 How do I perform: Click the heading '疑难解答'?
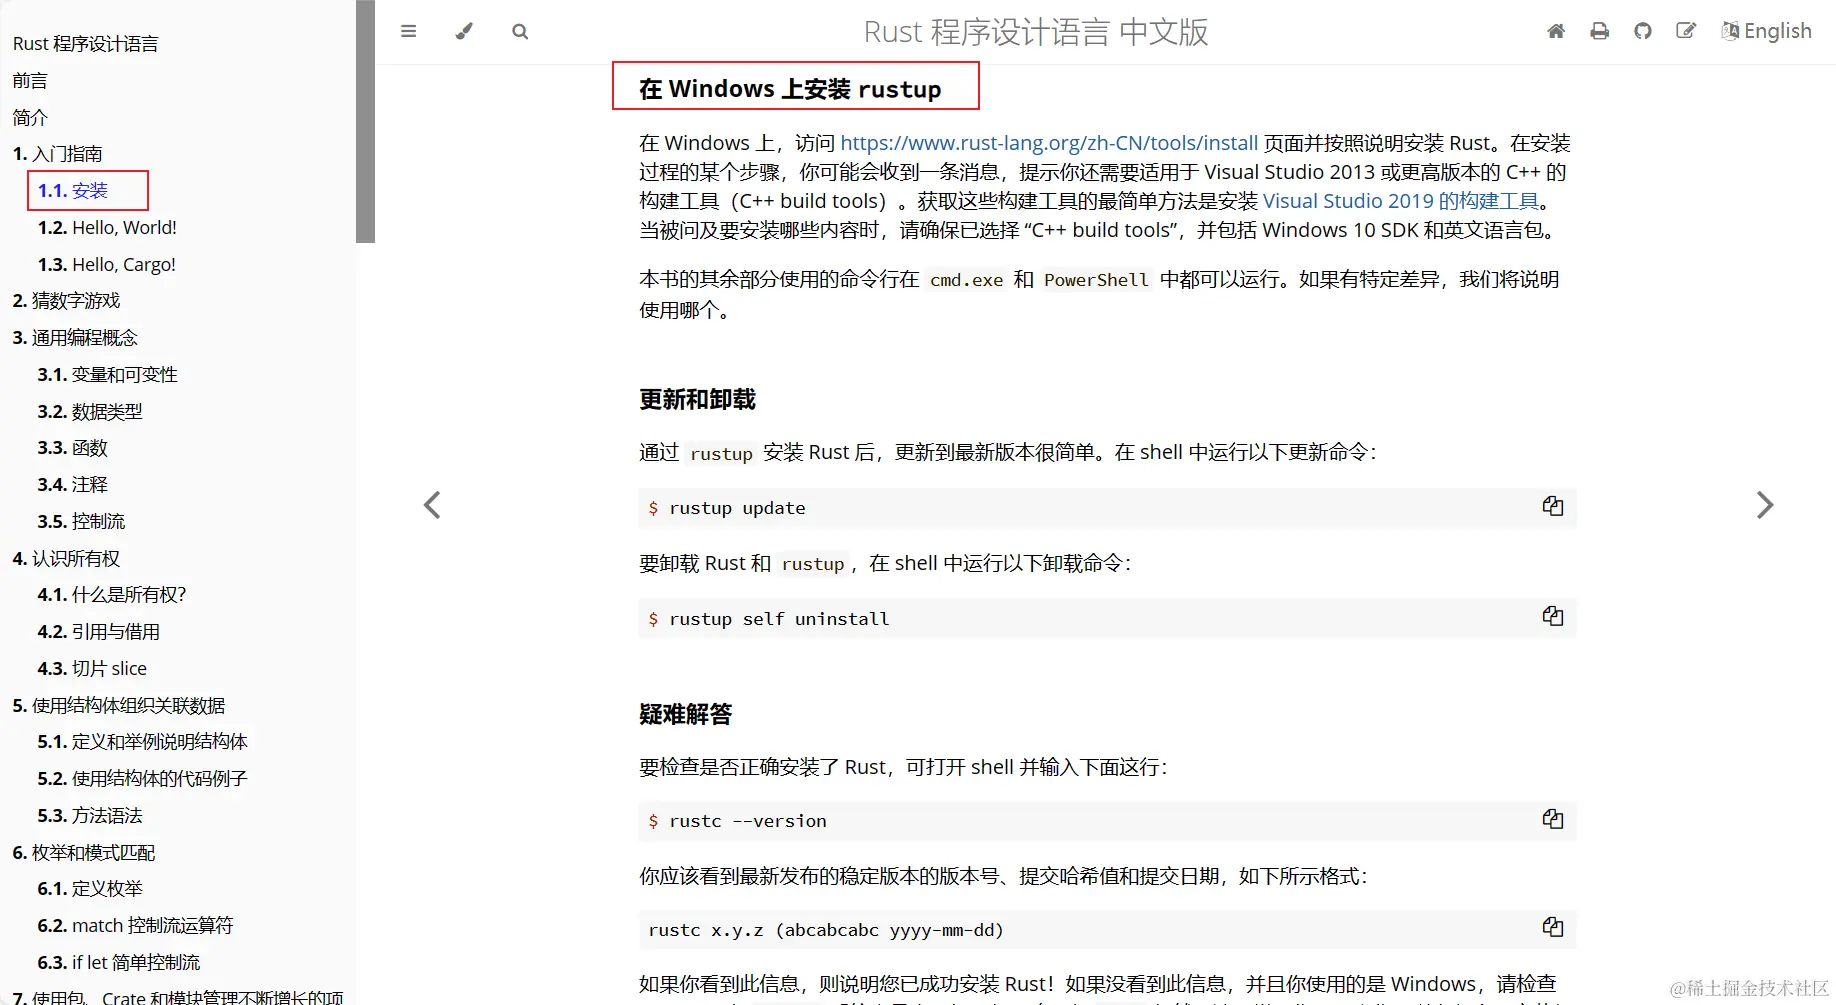click(685, 715)
